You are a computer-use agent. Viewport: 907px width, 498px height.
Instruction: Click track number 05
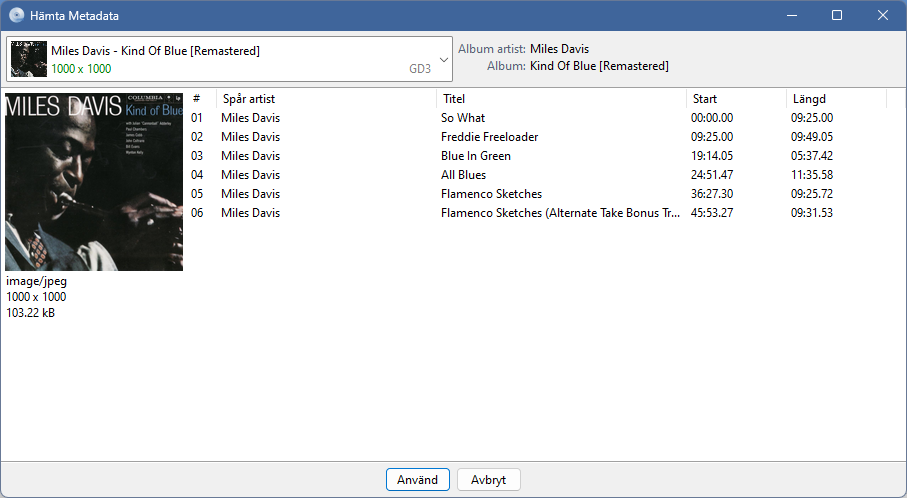[x=197, y=194]
